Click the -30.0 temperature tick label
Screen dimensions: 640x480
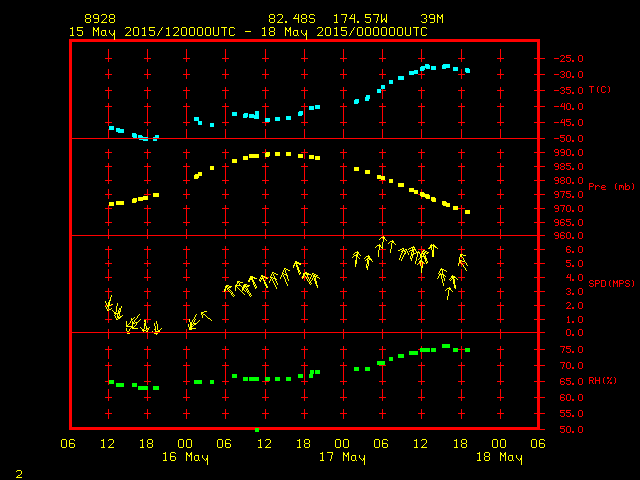coord(569,75)
